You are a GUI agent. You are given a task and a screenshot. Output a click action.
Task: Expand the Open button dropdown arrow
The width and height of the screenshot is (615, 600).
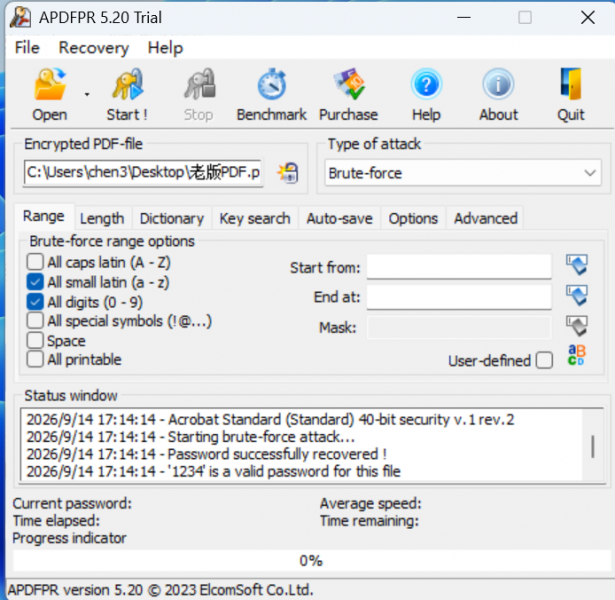87,94
